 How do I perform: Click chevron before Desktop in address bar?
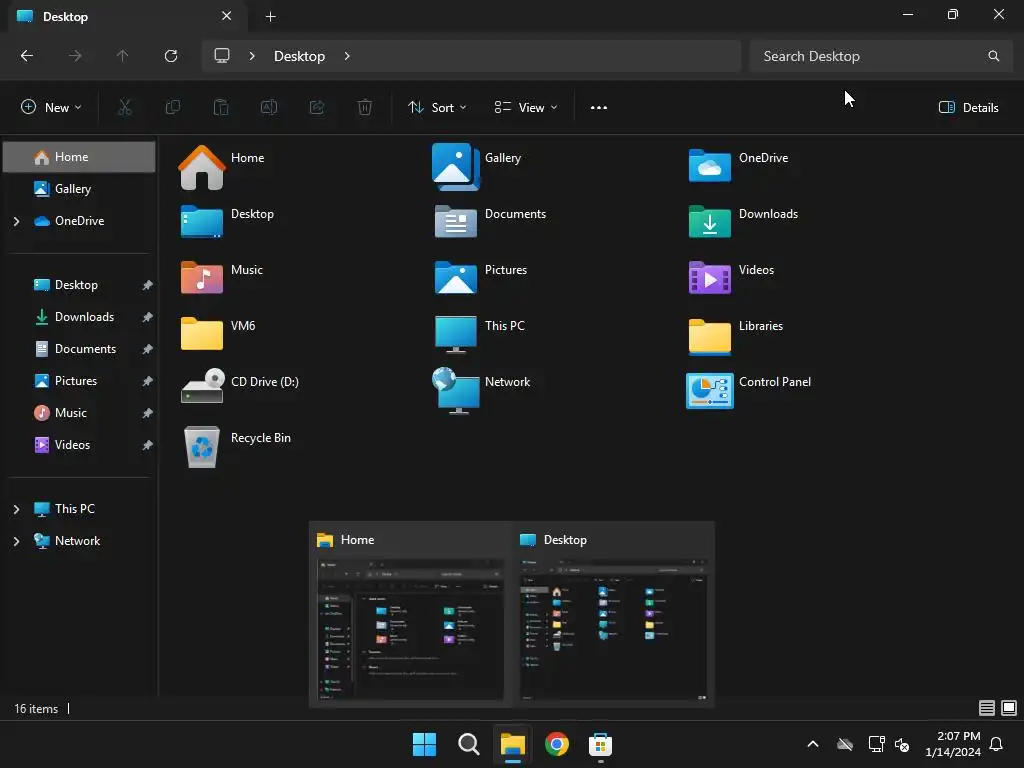(x=252, y=56)
